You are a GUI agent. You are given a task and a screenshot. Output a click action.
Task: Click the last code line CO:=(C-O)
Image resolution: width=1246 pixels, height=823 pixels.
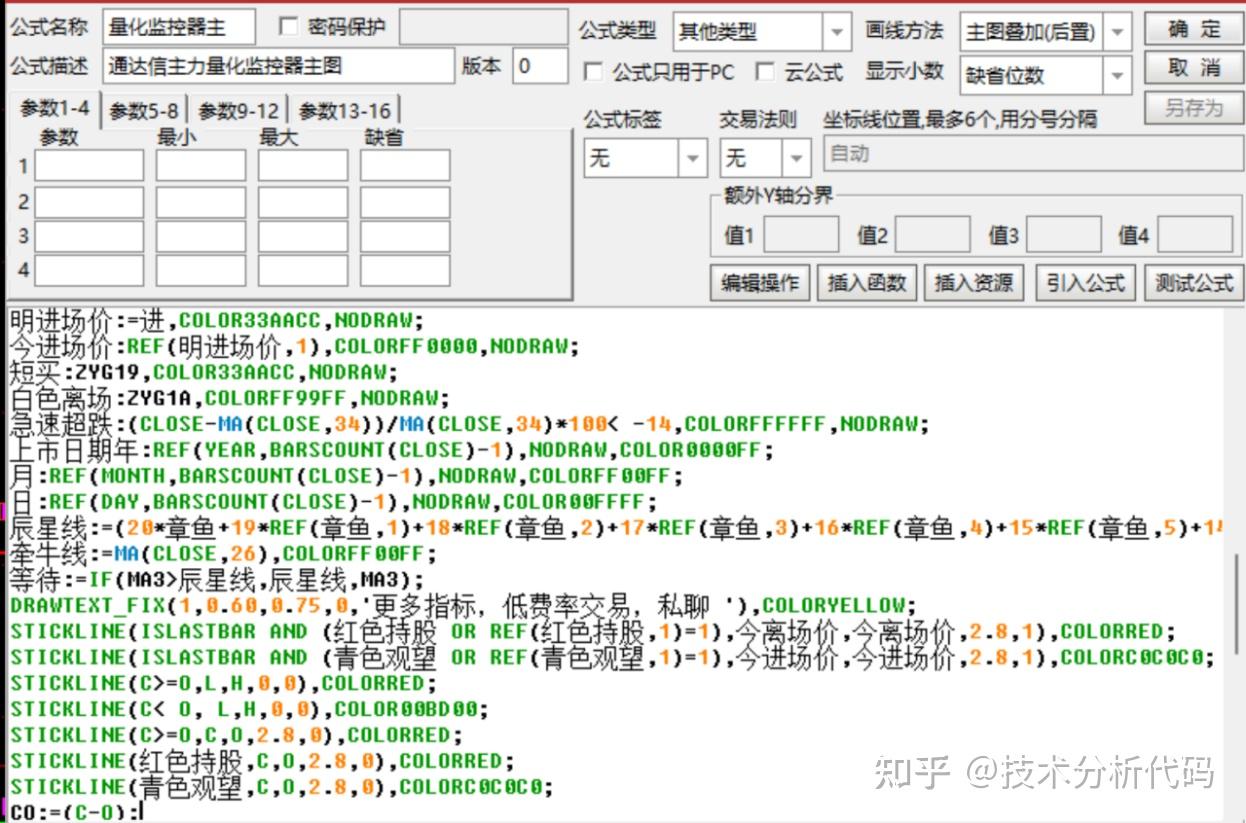pos(76,813)
